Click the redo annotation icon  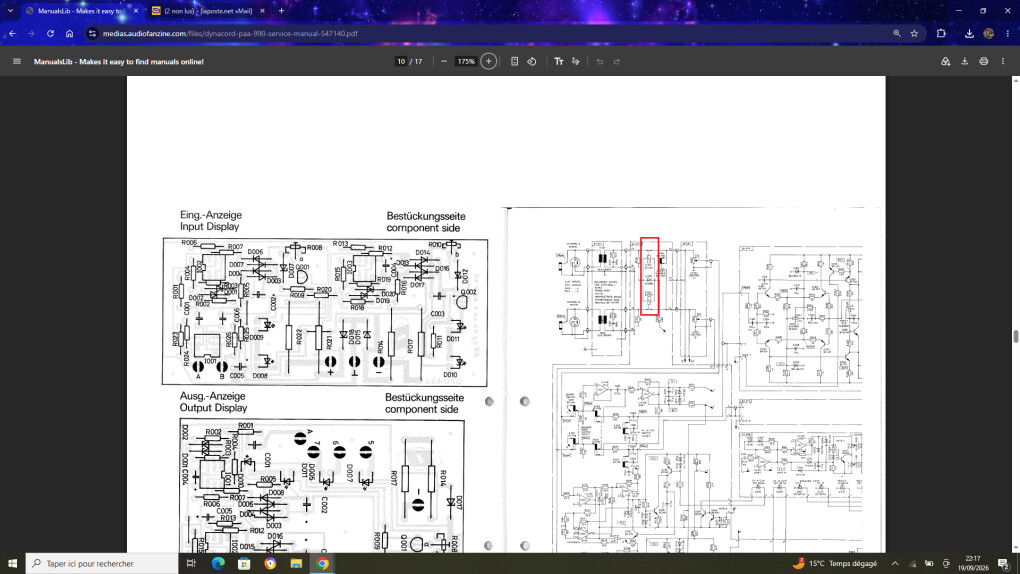[617, 61]
